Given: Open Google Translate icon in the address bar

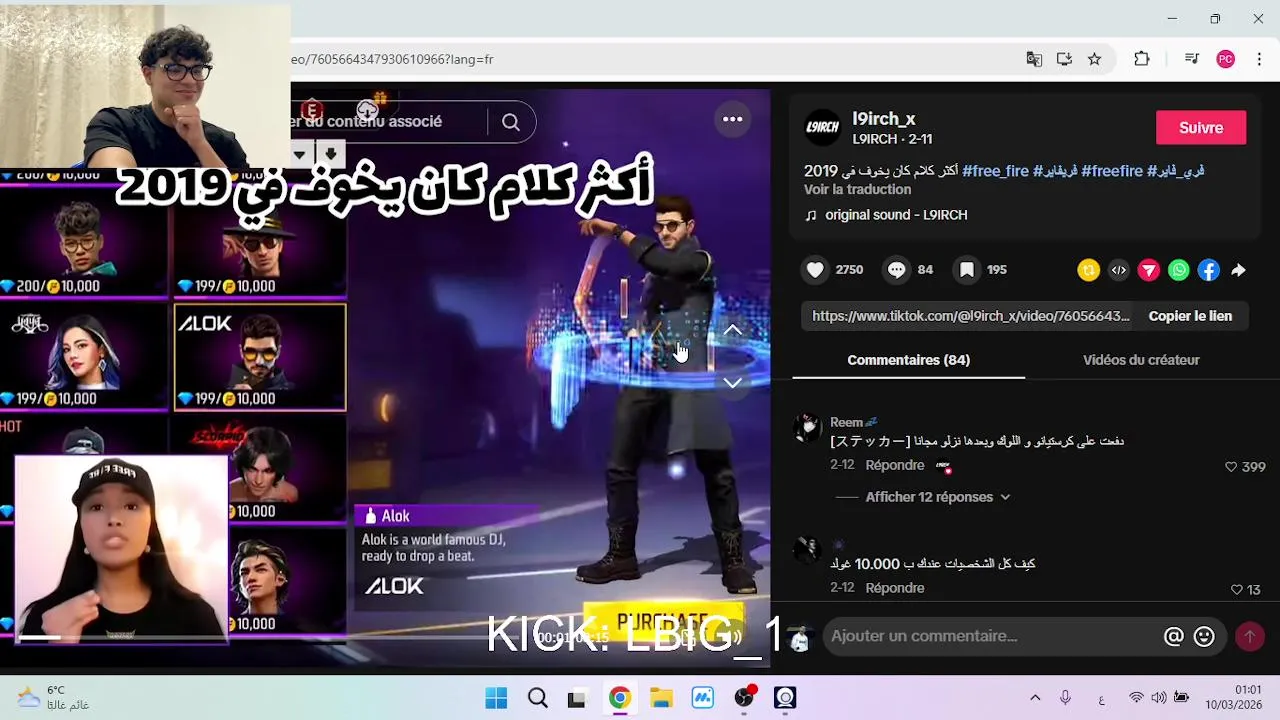Looking at the screenshot, I should pos(1034,59).
